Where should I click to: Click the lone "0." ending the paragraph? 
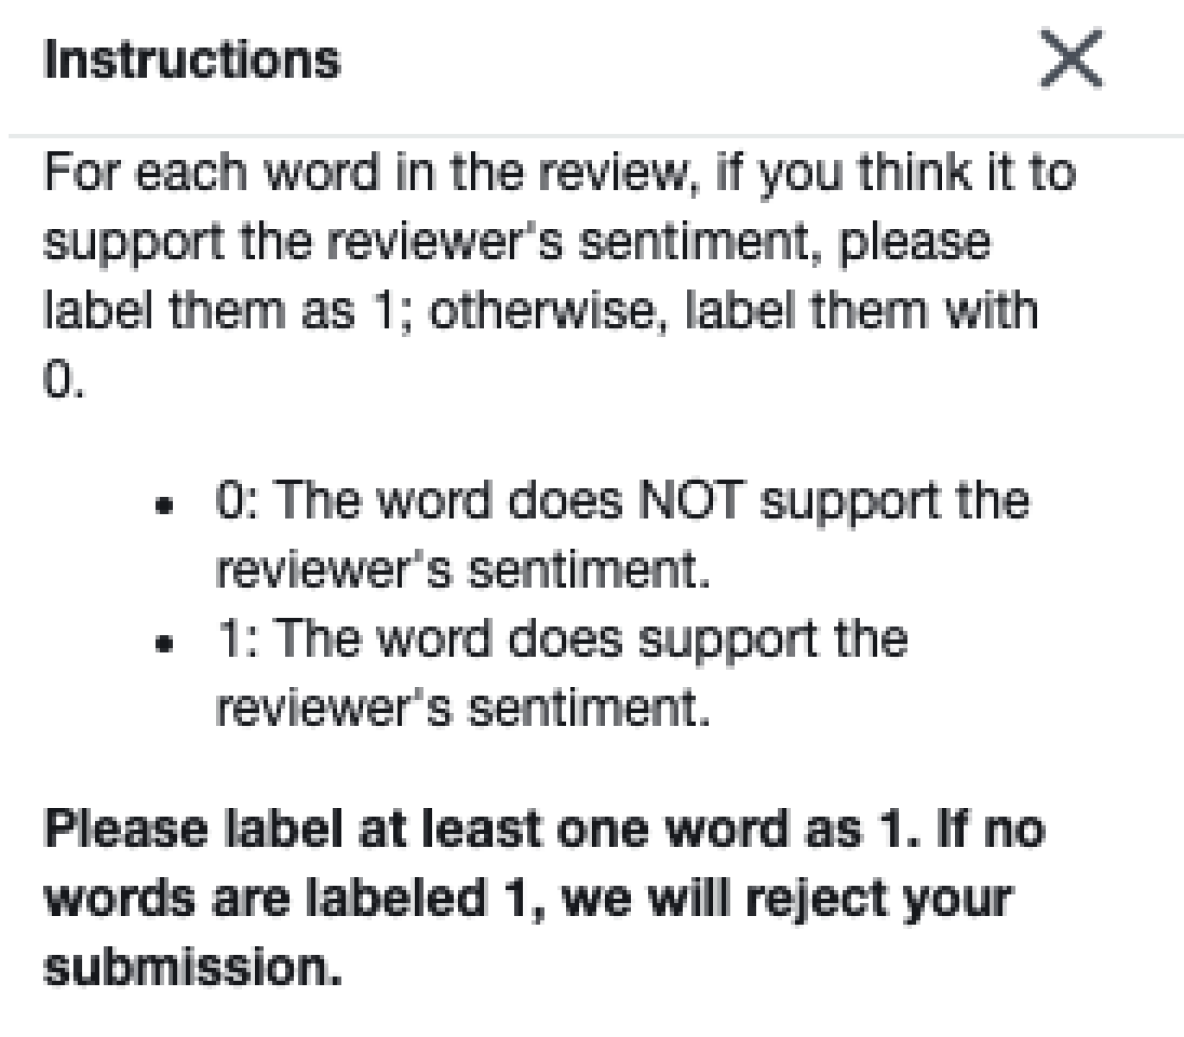coord(63,382)
